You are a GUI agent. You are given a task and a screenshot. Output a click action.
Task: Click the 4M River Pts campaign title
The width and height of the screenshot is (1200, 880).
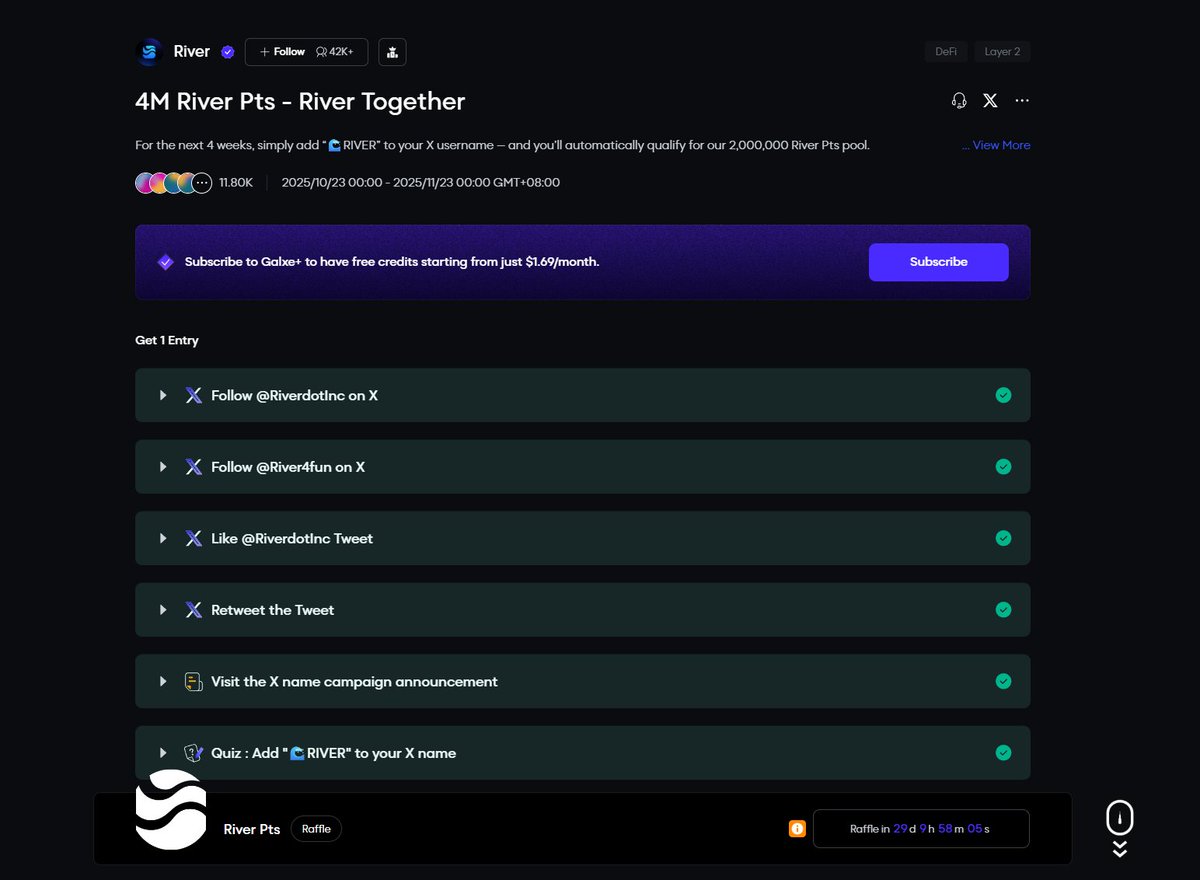pos(300,101)
